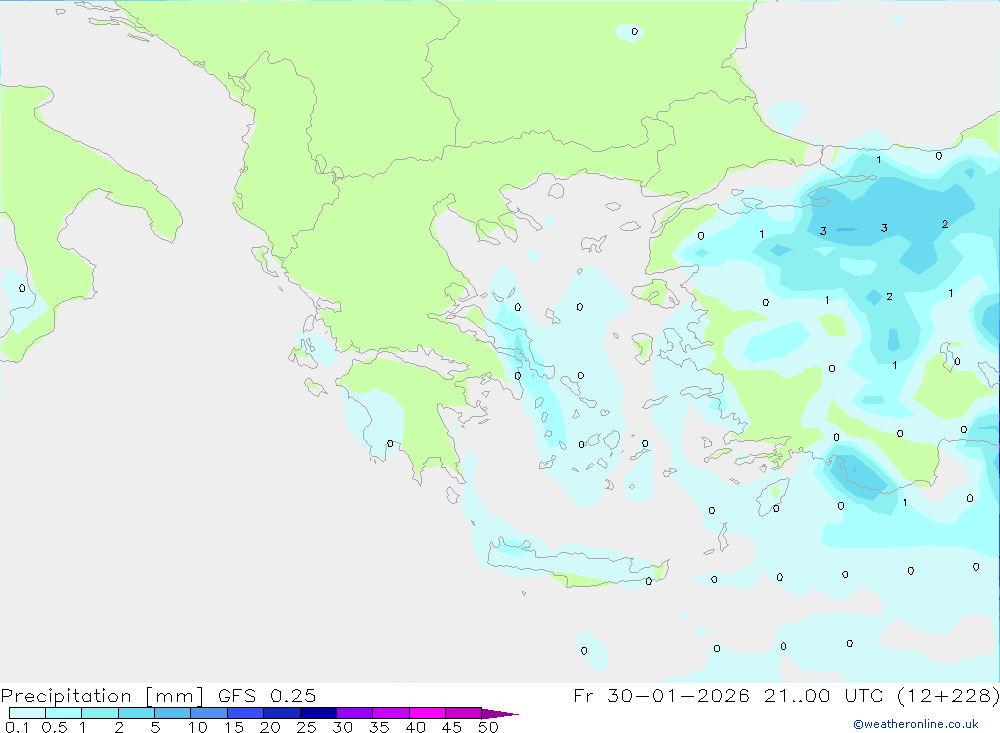Image resolution: width=1000 pixels, height=733 pixels.
Task: Click the 40–45 mm magenta legend swatch
Action: 427,713
